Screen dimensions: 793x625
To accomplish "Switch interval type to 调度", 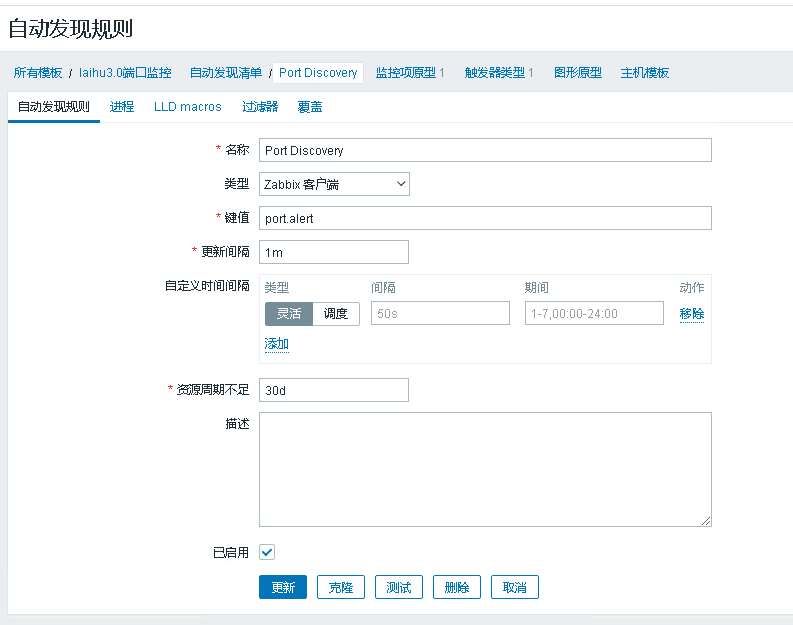I will pos(336,314).
